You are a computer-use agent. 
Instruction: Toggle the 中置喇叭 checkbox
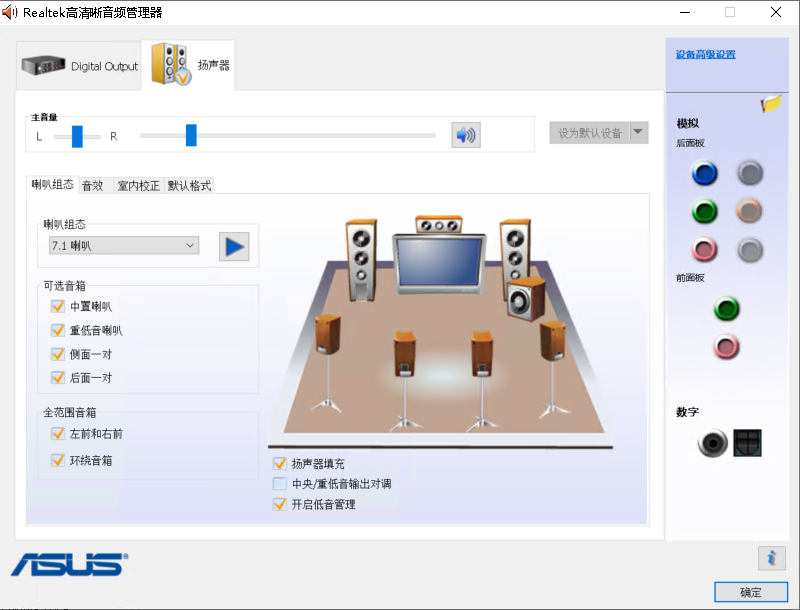point(58,306)
